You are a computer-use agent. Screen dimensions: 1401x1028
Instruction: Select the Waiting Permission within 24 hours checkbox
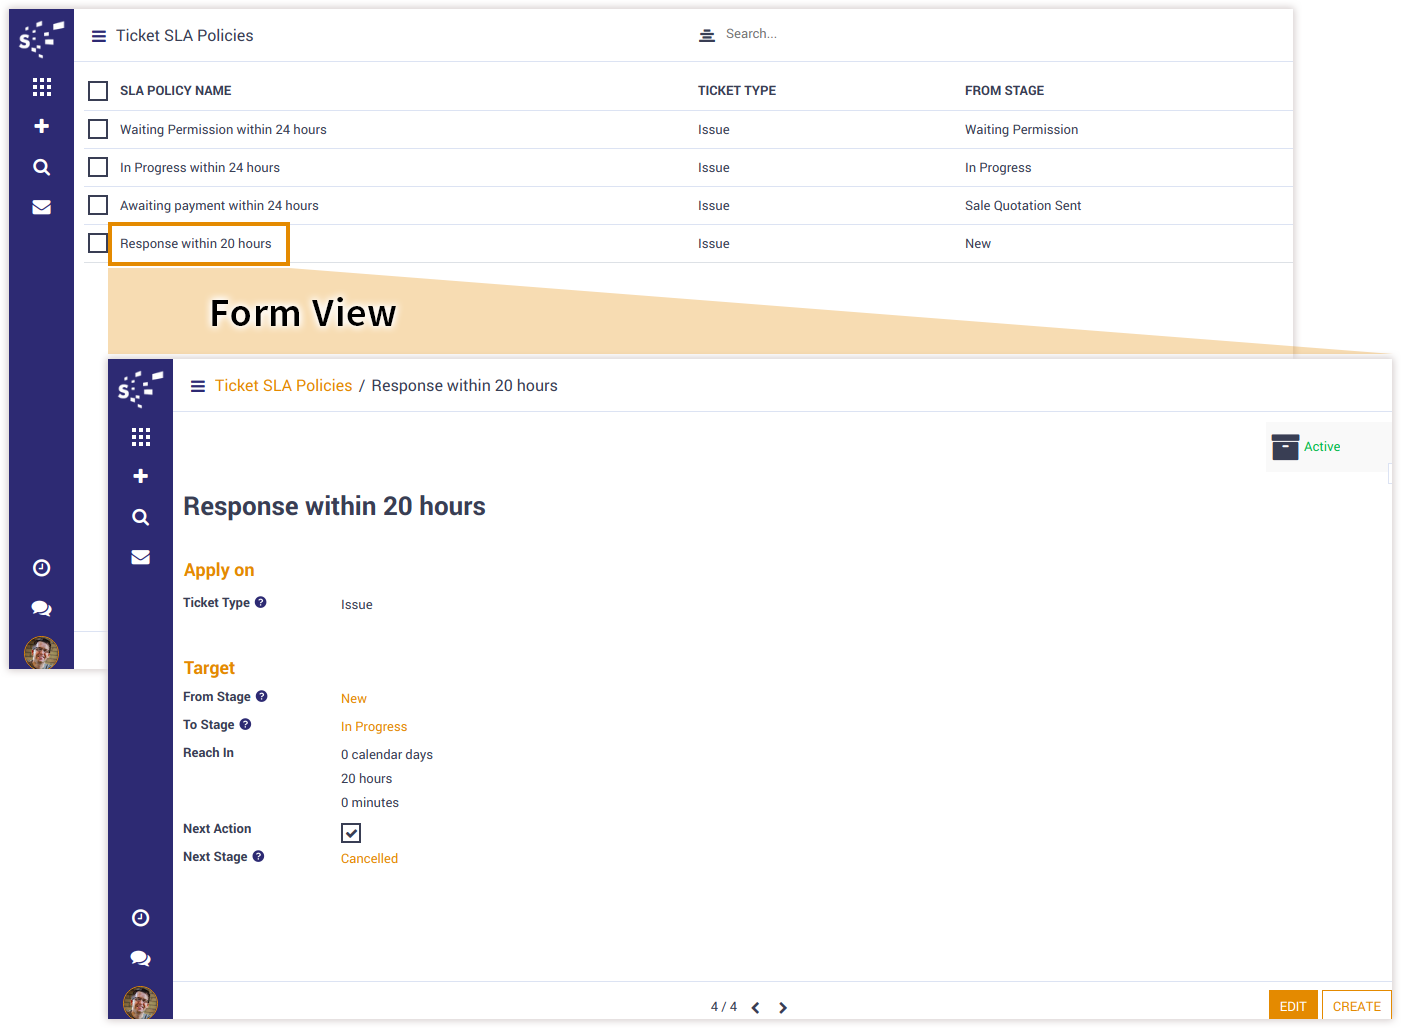point(98,129)
